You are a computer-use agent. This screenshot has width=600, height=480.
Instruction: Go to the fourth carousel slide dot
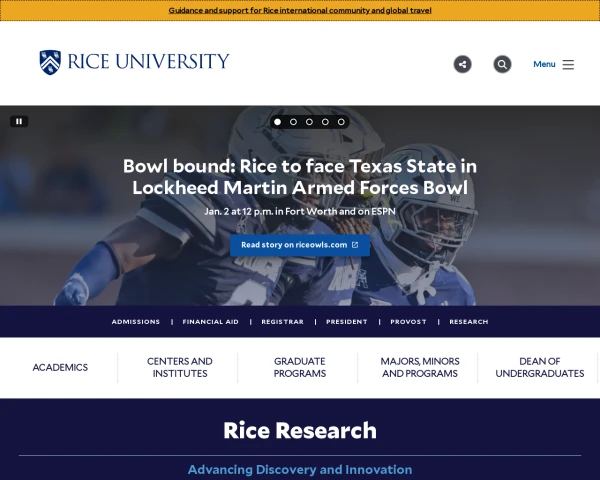[x=325, y=121]
